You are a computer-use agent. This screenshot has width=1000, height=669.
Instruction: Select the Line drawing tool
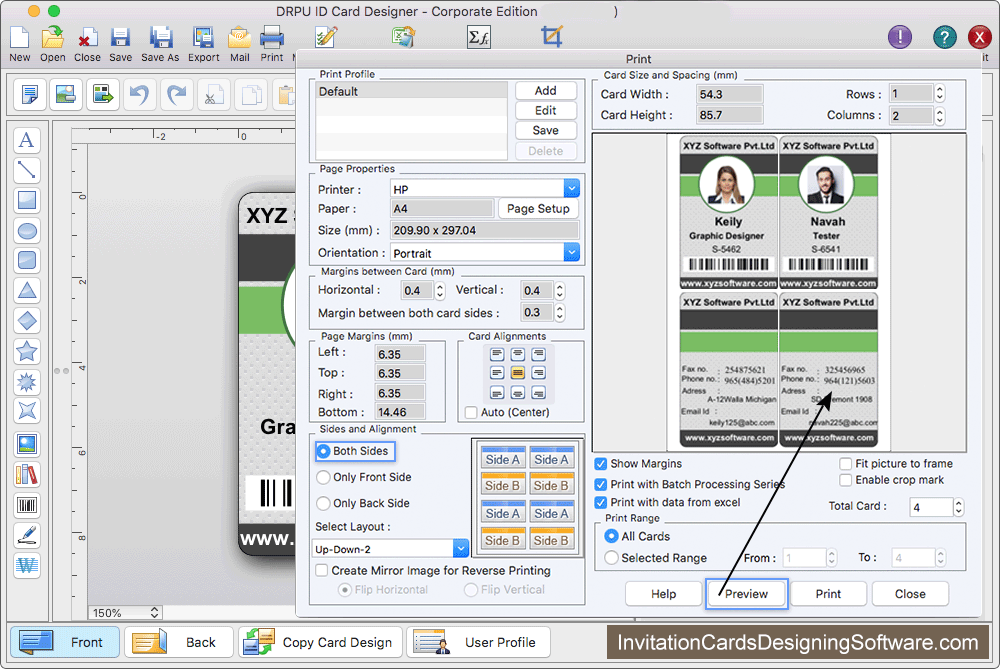27,170
